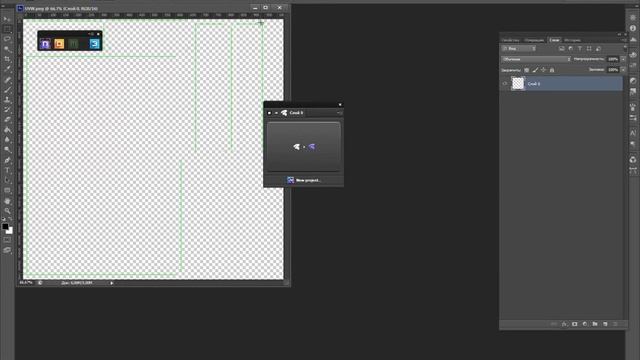The height and width of the screenshot is (360, 640).
Task: Add a layer mask
Action: tap(575, 324)
